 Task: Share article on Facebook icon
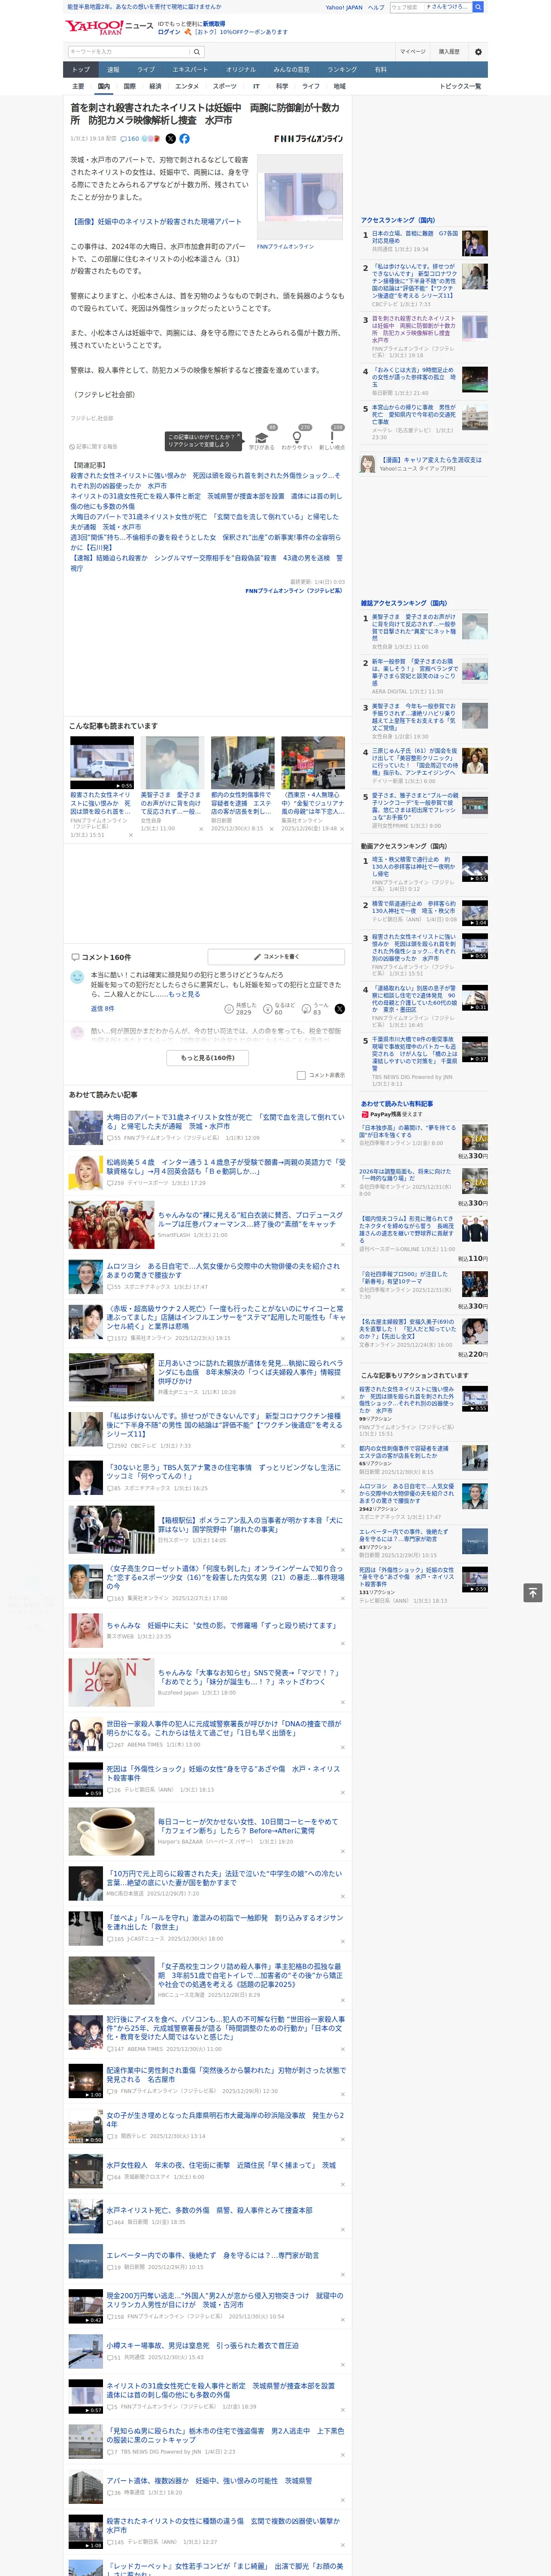click(x=184, y=139)
